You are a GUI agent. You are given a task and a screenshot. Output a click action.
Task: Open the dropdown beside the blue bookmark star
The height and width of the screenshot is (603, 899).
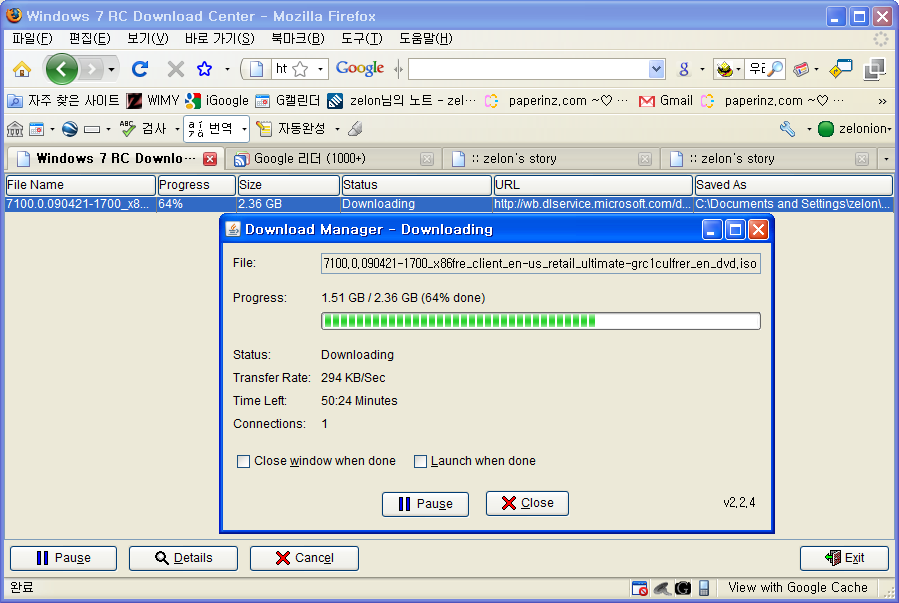click(227, 70)
